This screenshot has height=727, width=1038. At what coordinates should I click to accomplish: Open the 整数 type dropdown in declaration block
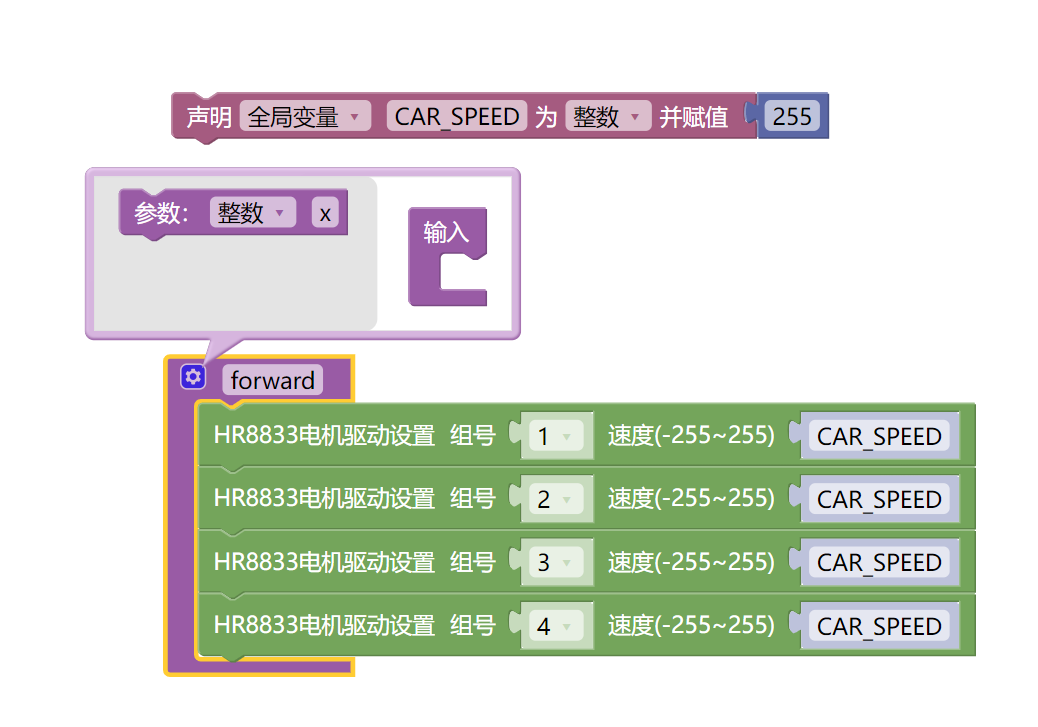608,117
